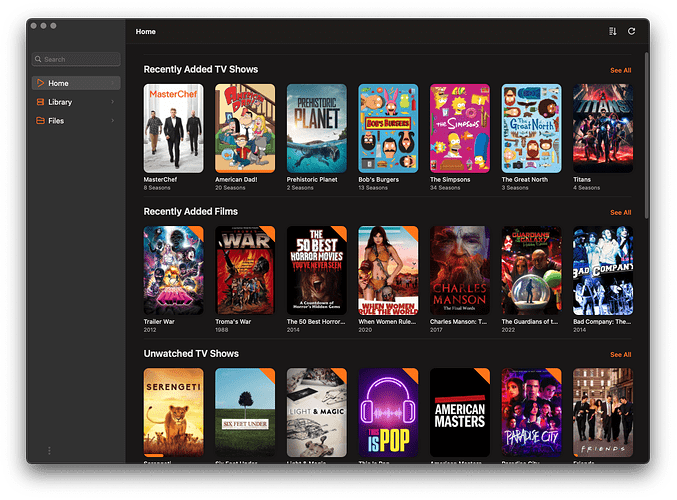Image resolution: width=677 pixels, height=500 pixels.
Task: Click the vertical scrollbar on the right
Action: coord(646,136)
